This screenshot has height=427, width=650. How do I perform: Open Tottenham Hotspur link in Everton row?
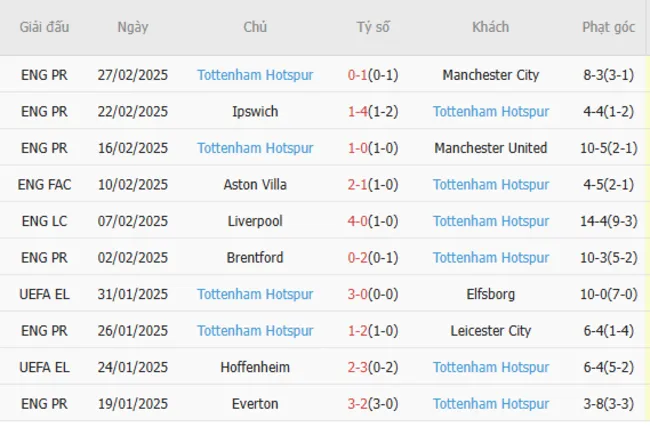(491, 404)
